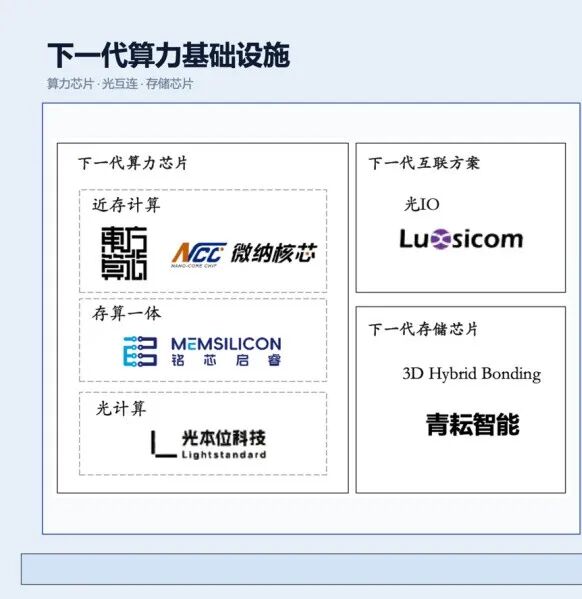582x599 pixels.
Task: Select the 微纳核芯 brand text
Action: pyautogui.click(x=274, y=253)
